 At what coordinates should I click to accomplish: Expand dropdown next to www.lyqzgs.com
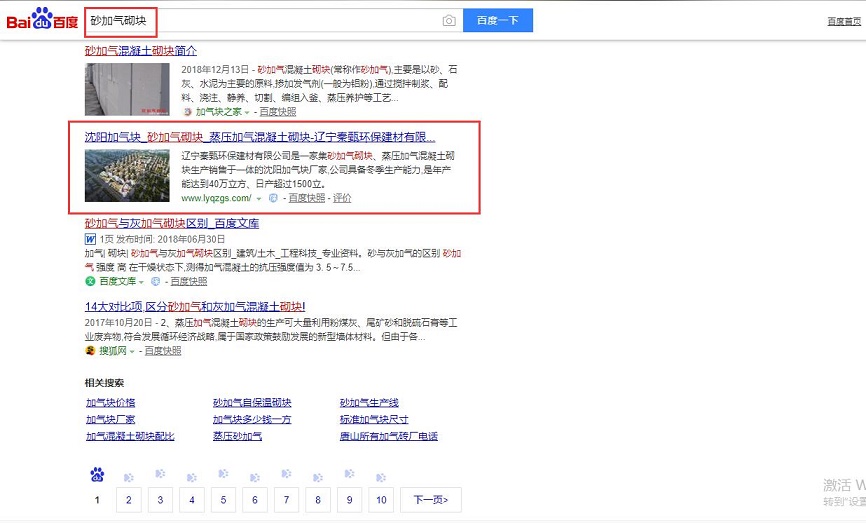[258, 198]
